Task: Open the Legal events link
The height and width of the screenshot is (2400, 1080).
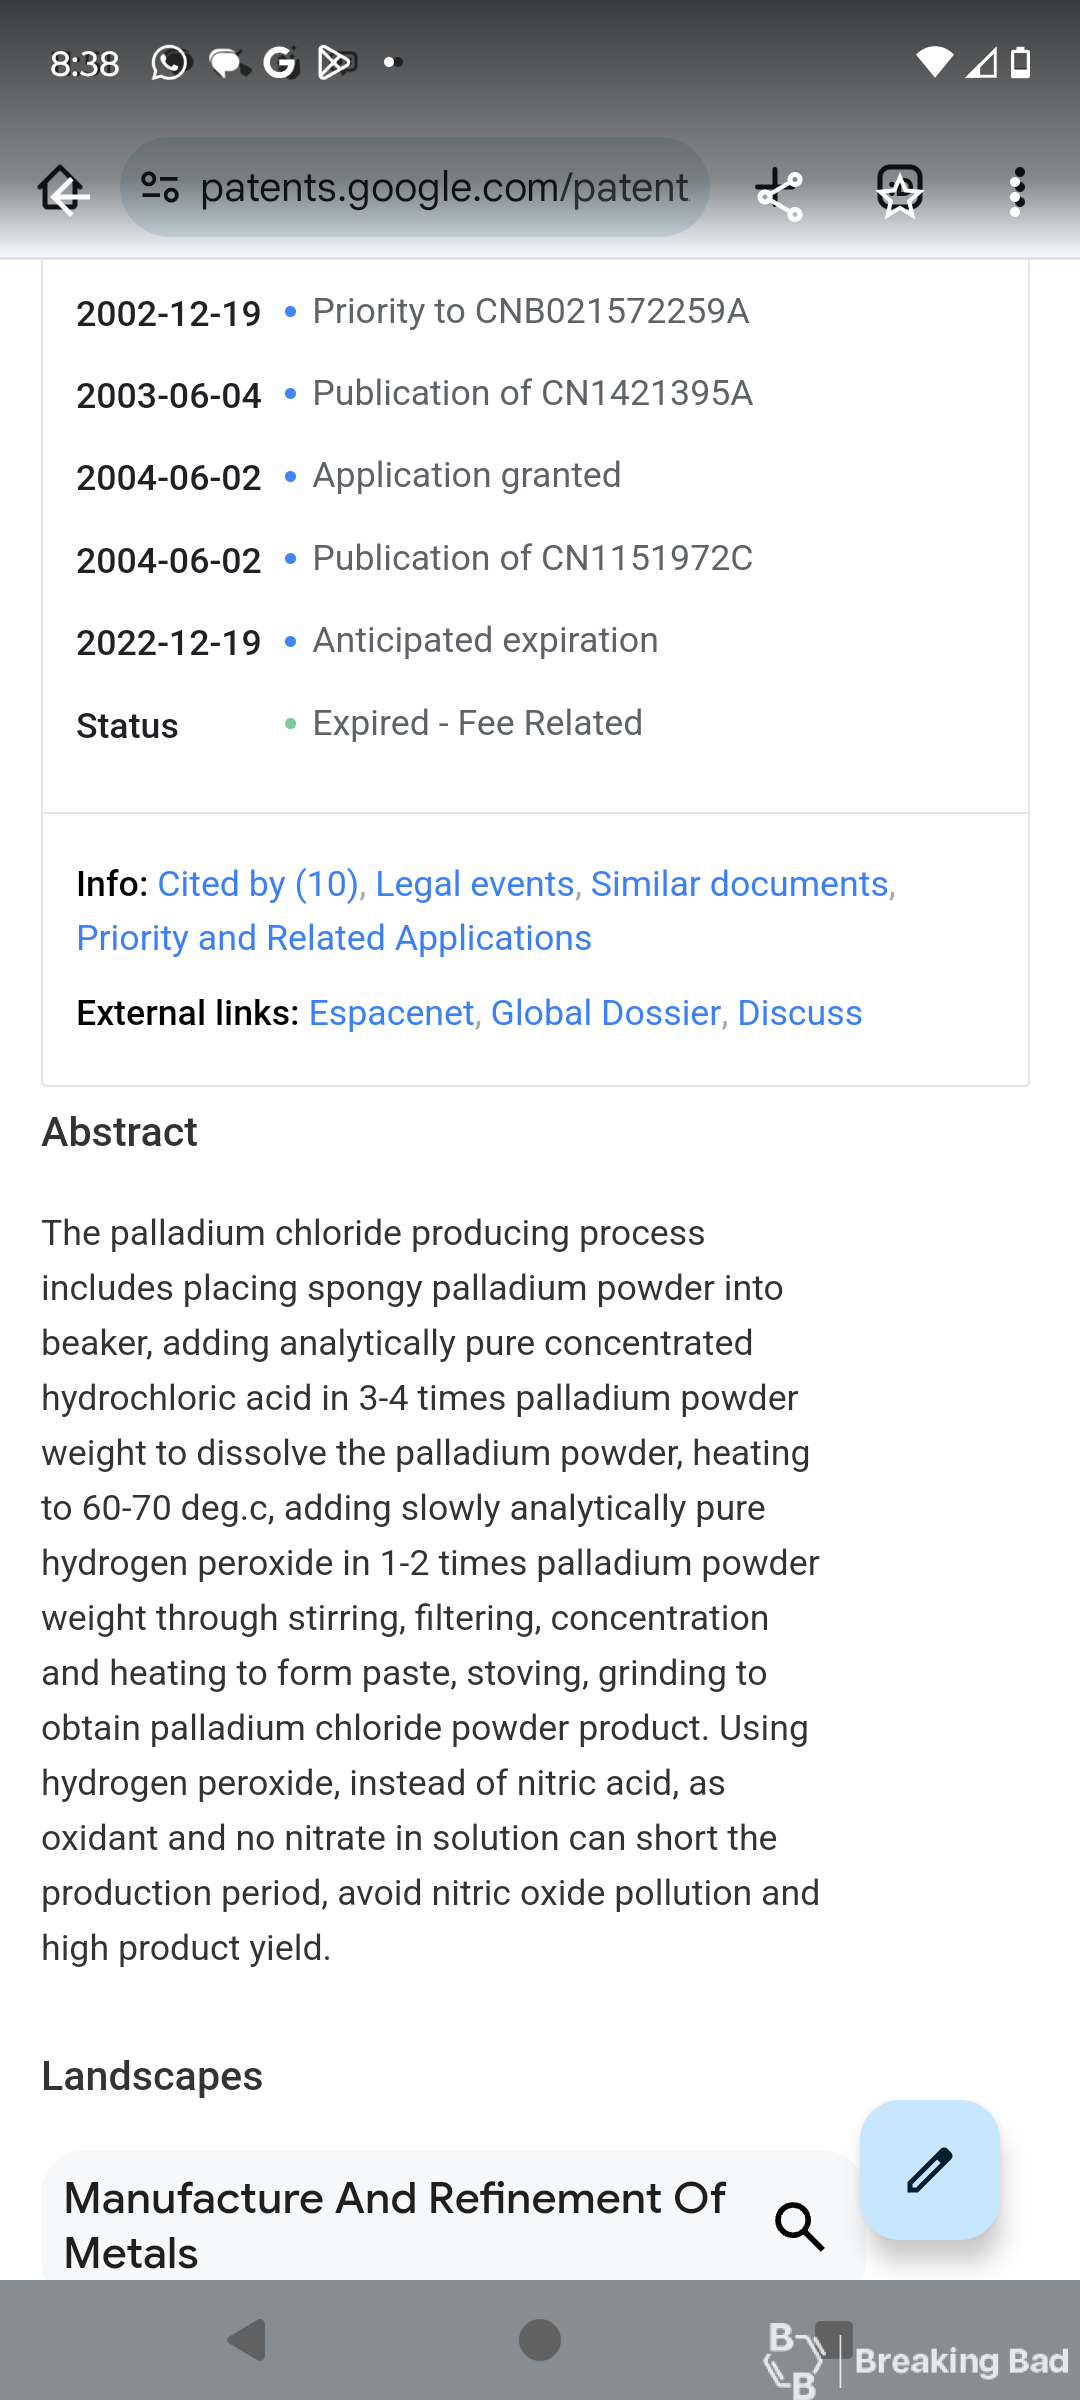Action: (475, 884)
